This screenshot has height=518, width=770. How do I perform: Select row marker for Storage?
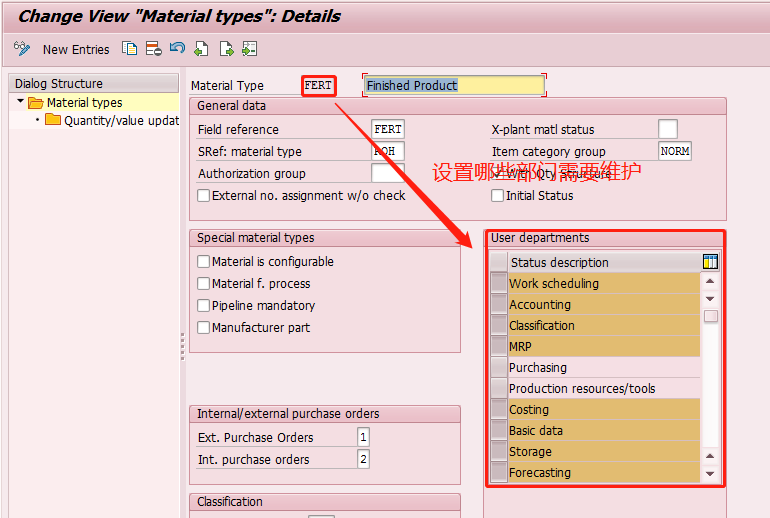pyautogui.click(x=499, y=452)
